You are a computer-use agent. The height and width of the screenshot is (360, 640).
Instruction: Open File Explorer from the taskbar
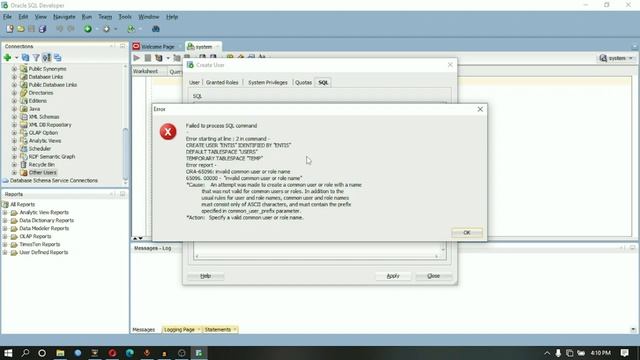click(x=60, y=353)
